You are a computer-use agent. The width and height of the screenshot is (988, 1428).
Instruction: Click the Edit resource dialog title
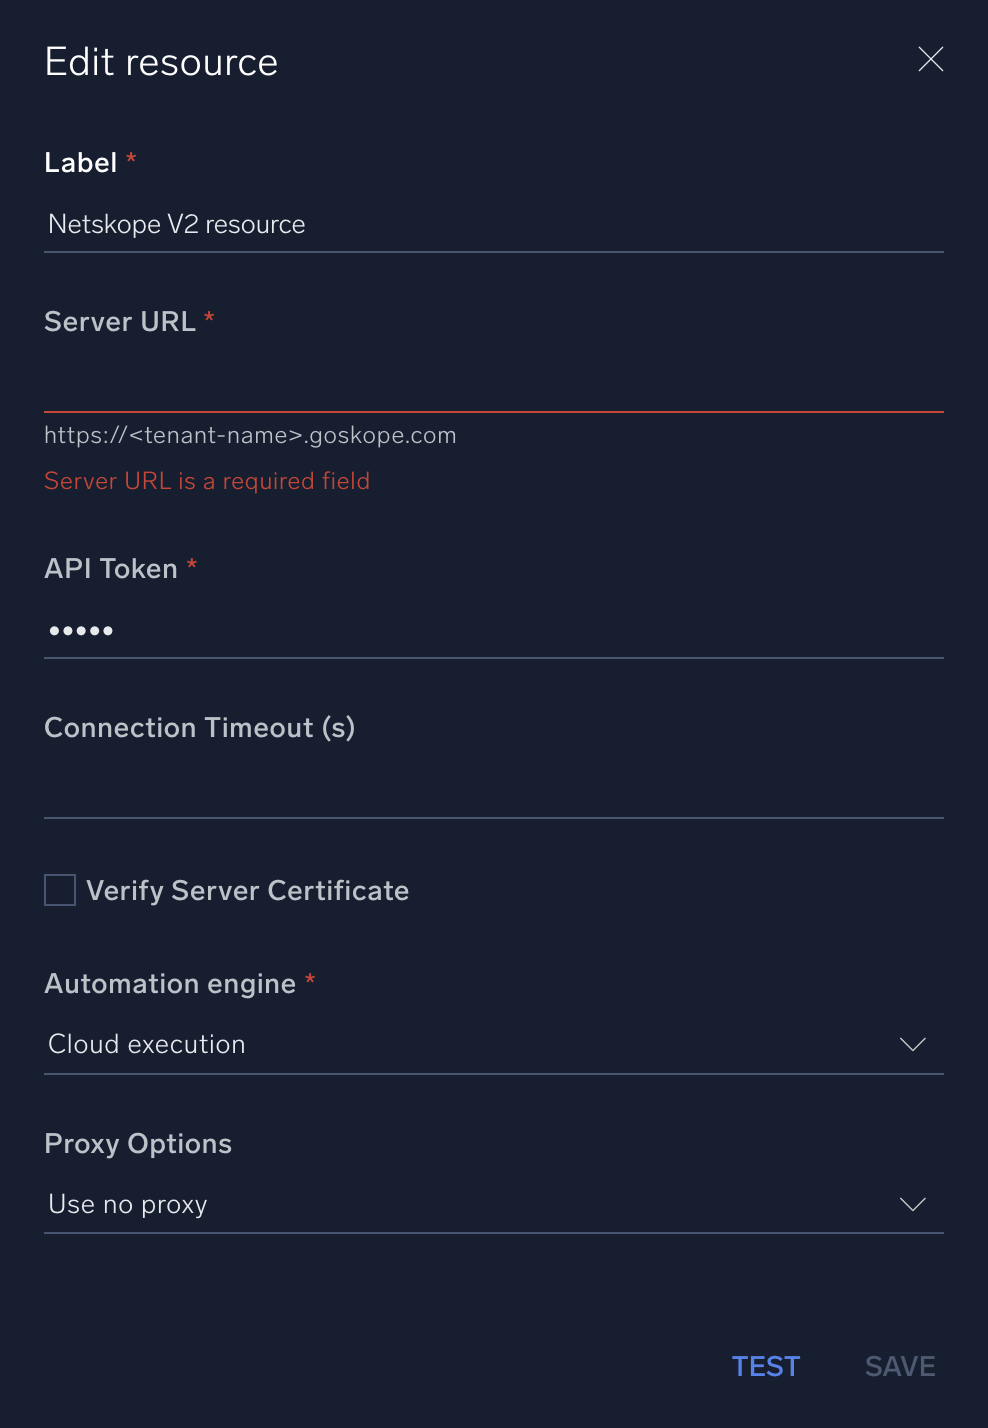click(x=161, y=61)
